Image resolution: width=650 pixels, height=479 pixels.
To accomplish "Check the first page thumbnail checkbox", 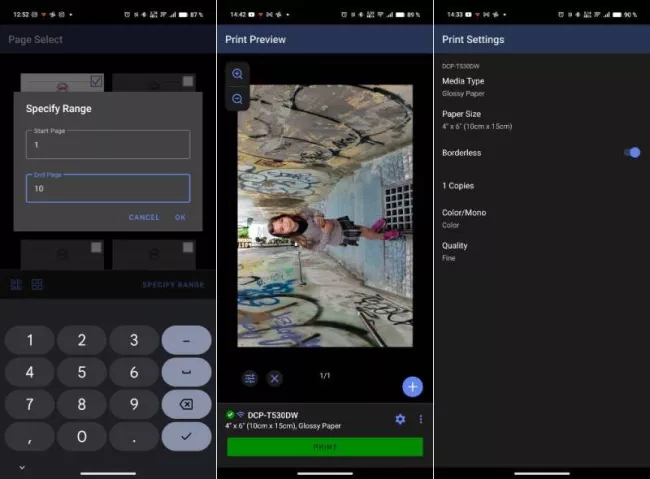I will tap(96, 81).
